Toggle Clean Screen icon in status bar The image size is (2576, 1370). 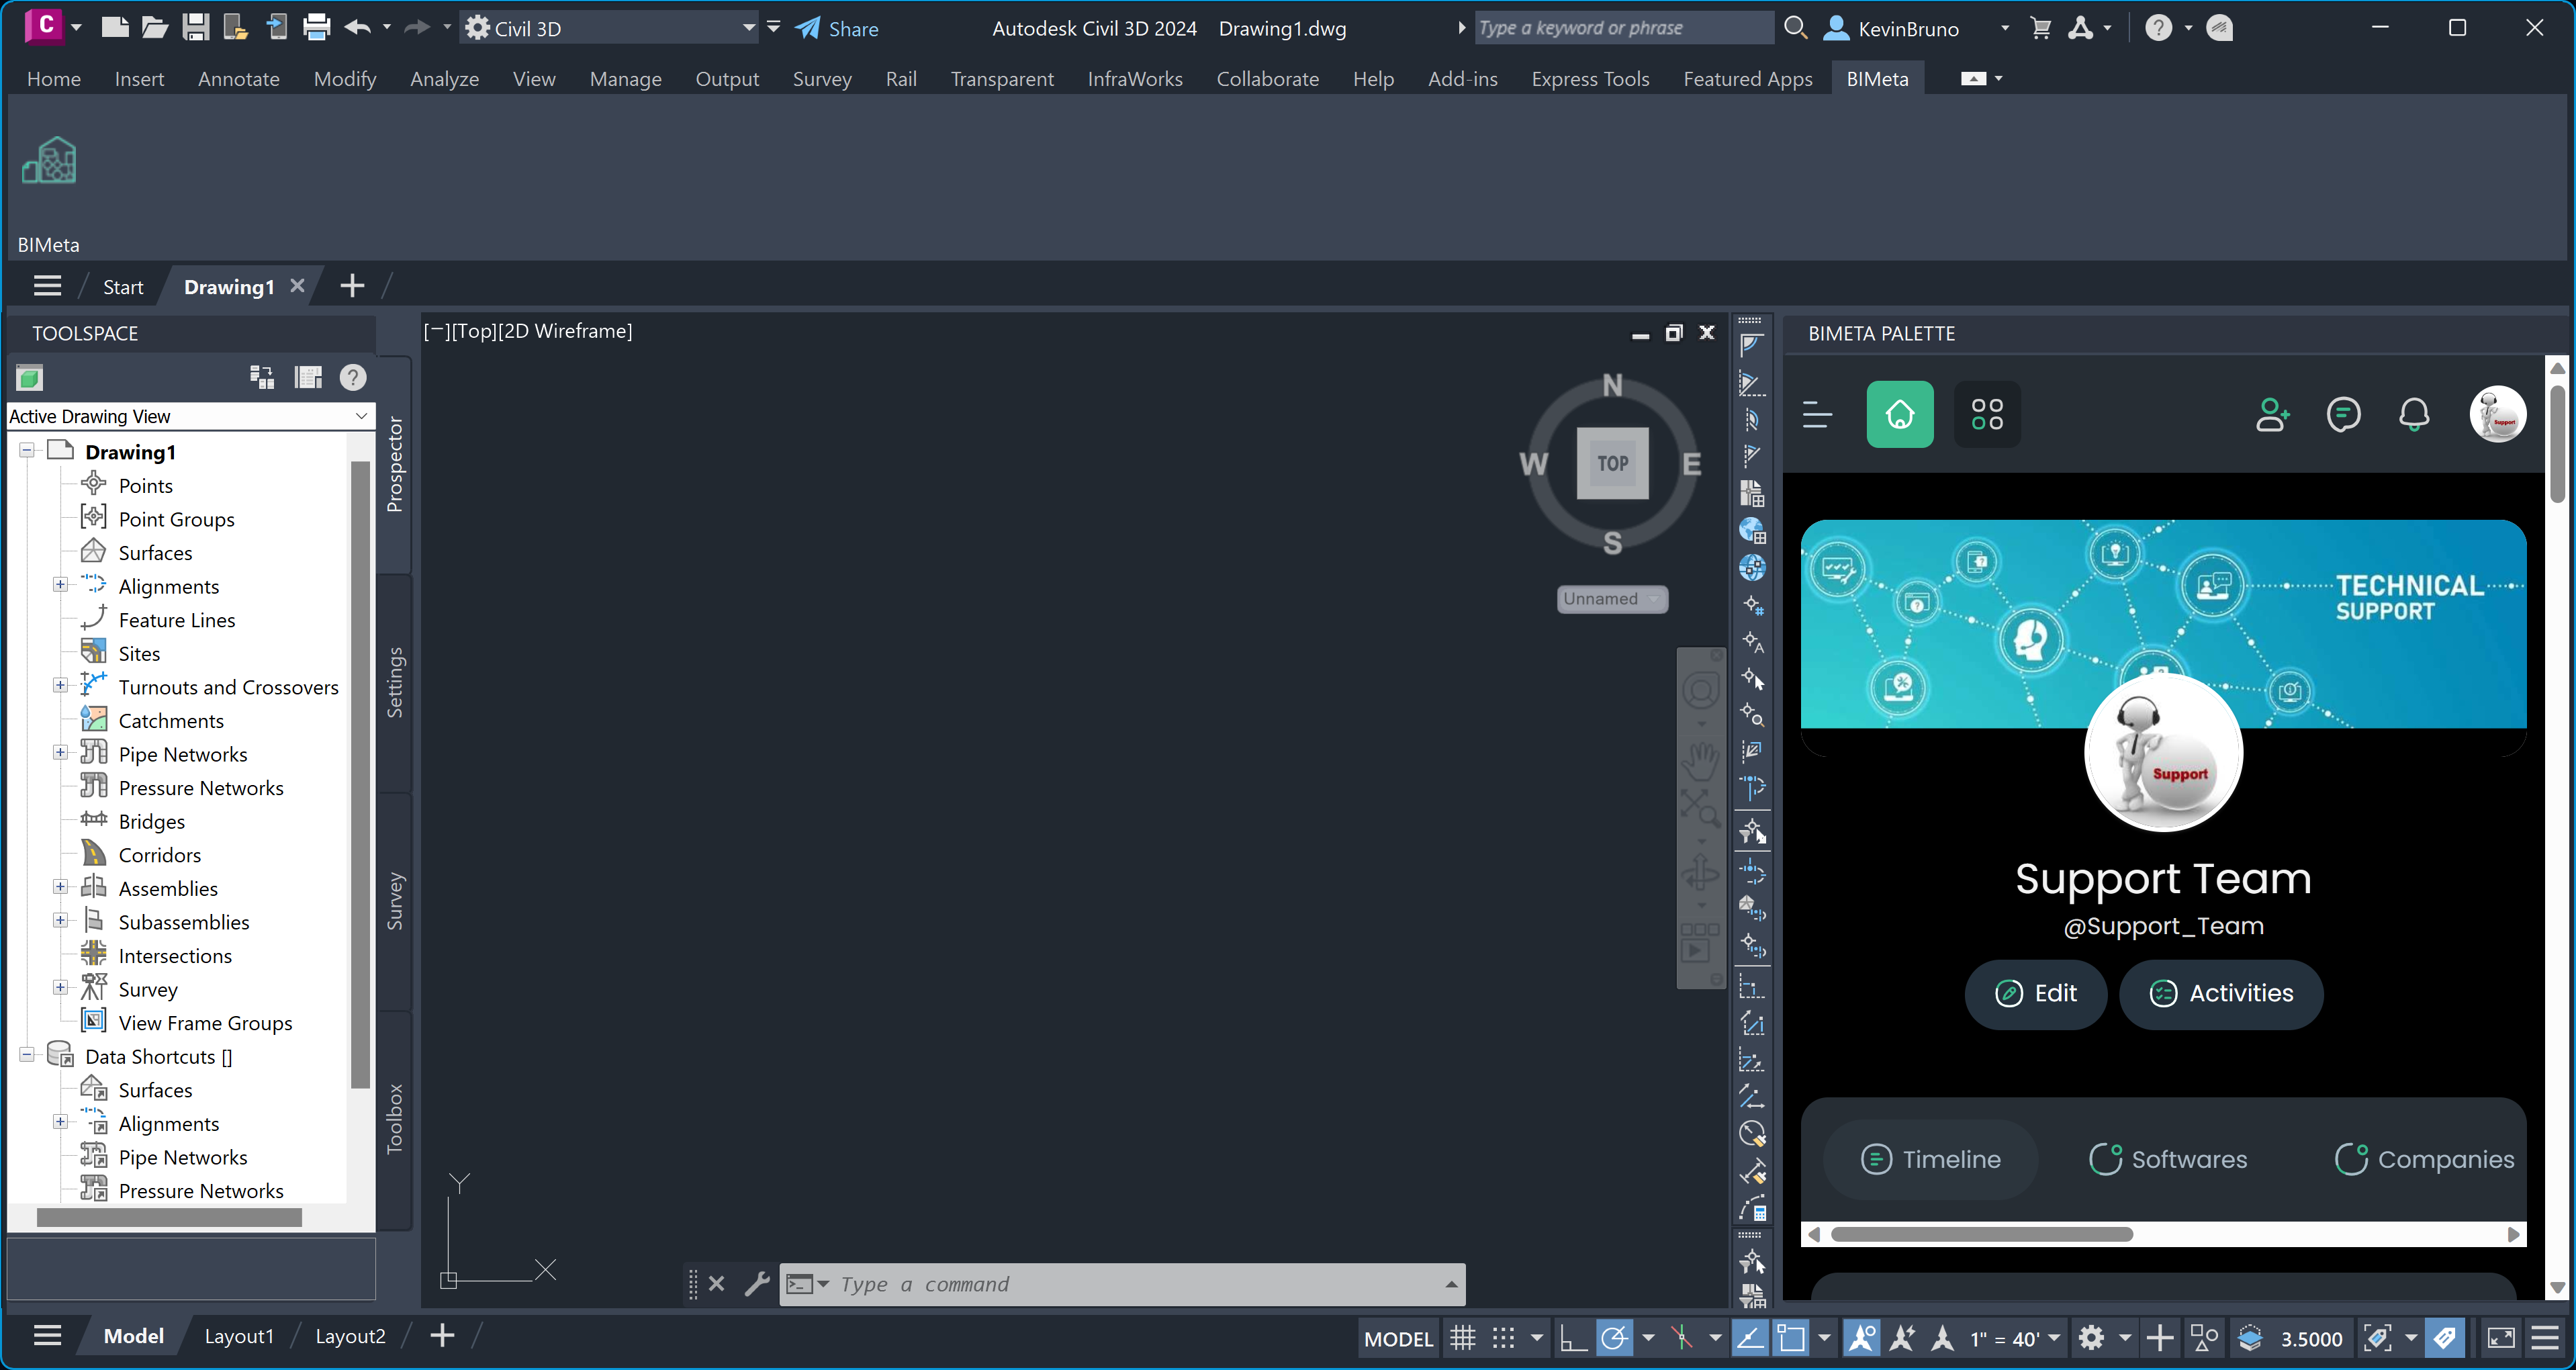(2501, 1338)
